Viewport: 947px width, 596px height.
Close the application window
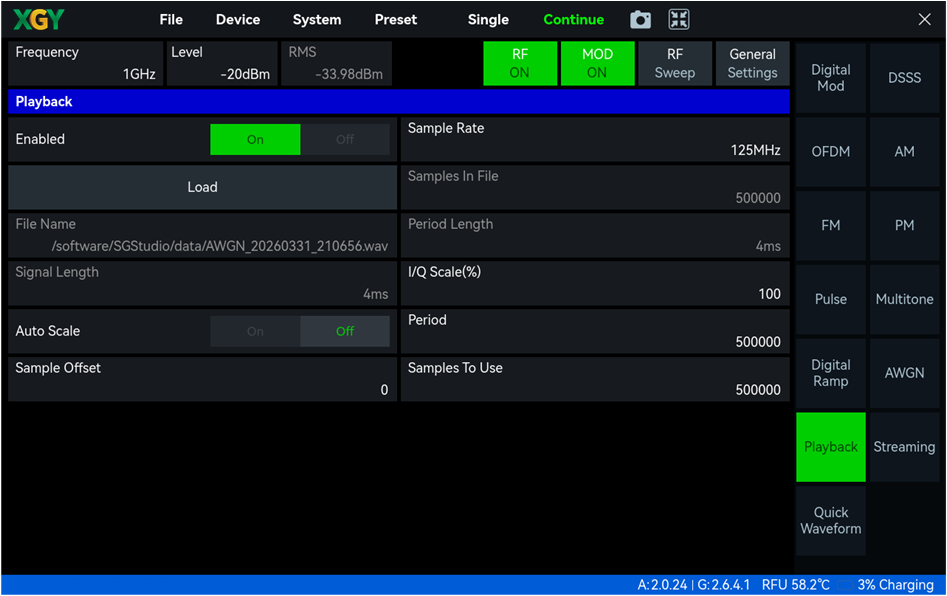click(x=924, y=19)
